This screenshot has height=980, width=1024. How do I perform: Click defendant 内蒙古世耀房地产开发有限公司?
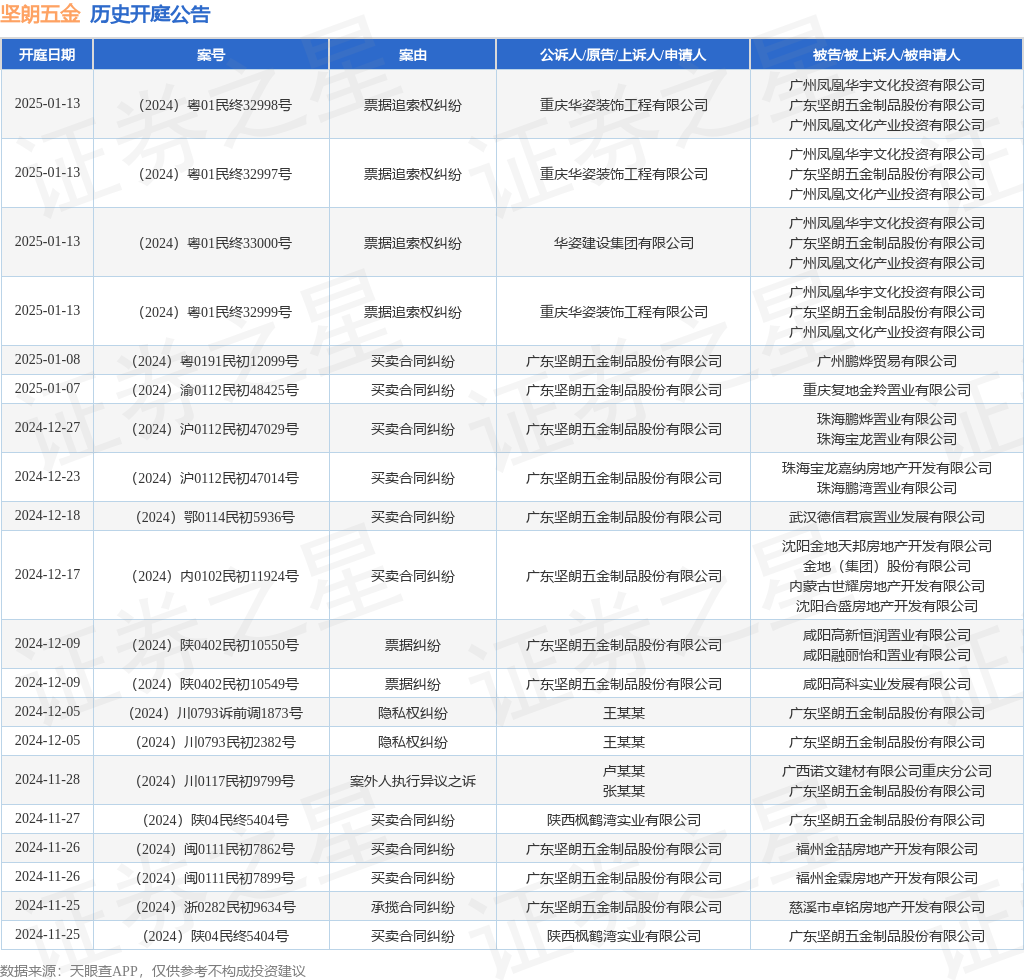pos(887,586)
